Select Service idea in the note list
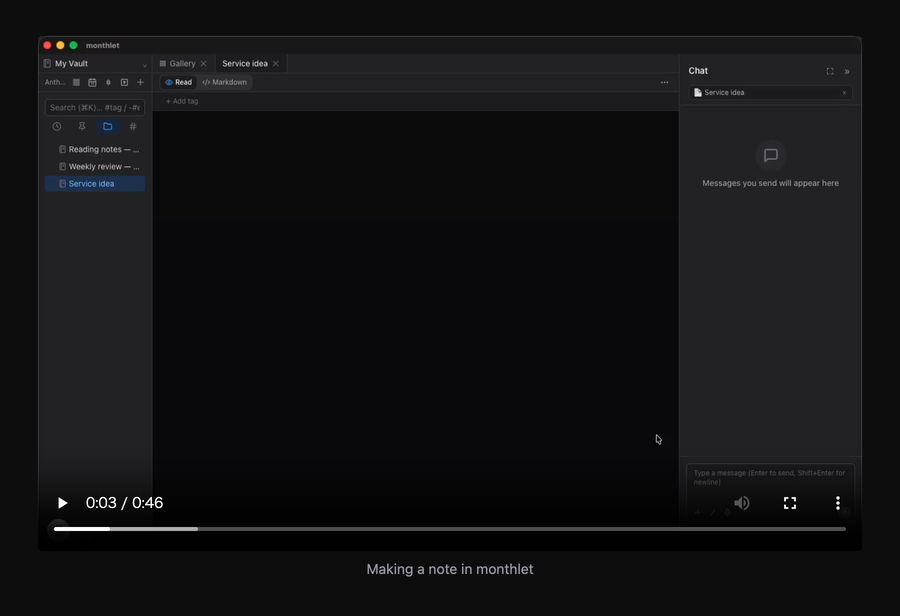This screenshot has height=616, width=900. (x=95, y=184)
